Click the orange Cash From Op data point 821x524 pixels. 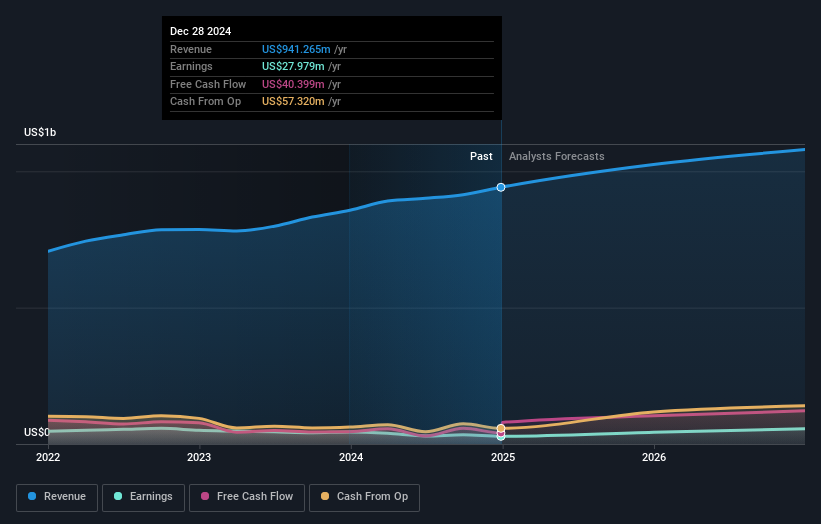click(x=501, y=428)
